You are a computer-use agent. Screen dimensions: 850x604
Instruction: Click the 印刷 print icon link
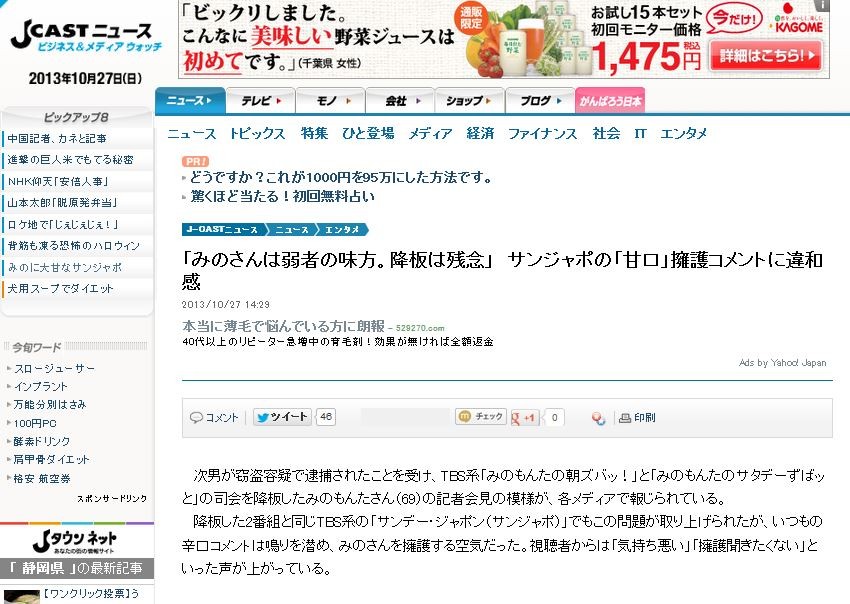(x=638, y=417)
